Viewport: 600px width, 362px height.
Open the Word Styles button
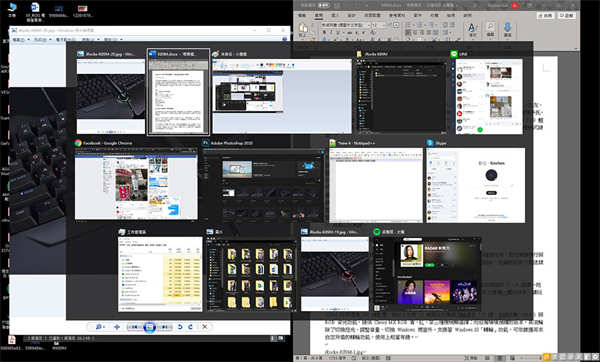(472, 29)
